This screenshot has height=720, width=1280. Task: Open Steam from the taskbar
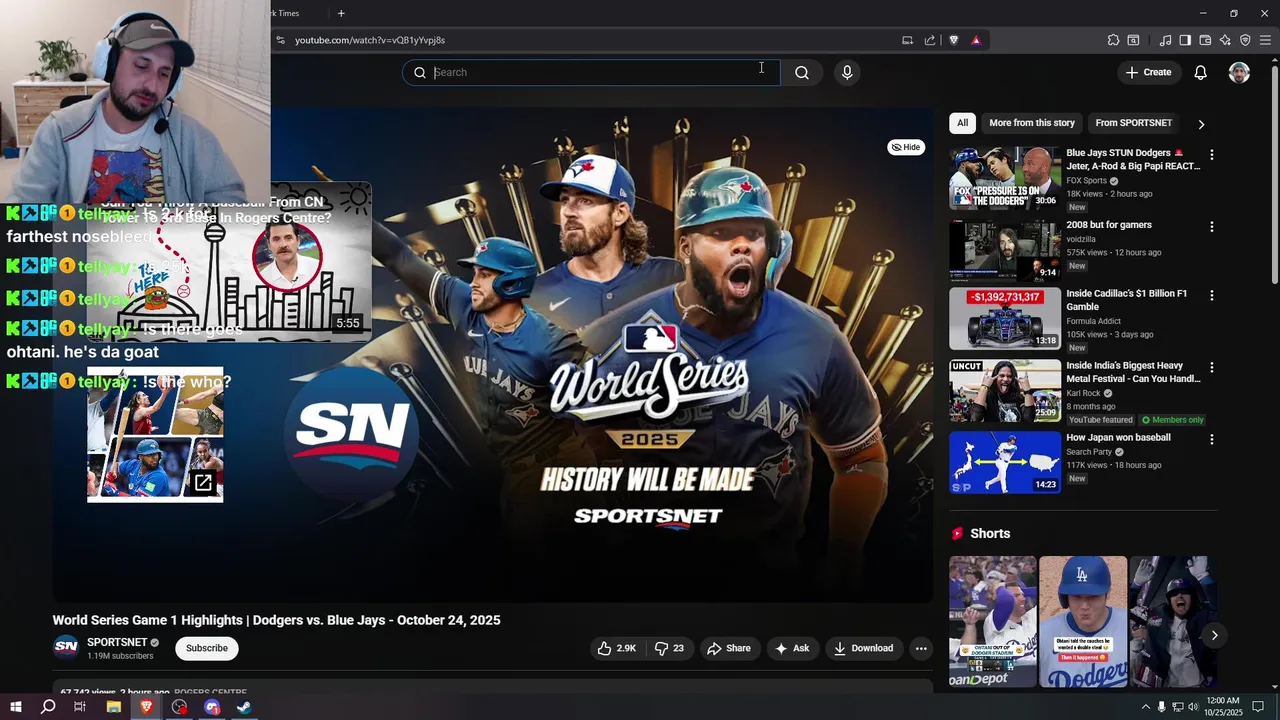pyautogui.click(x=244, y=707)
